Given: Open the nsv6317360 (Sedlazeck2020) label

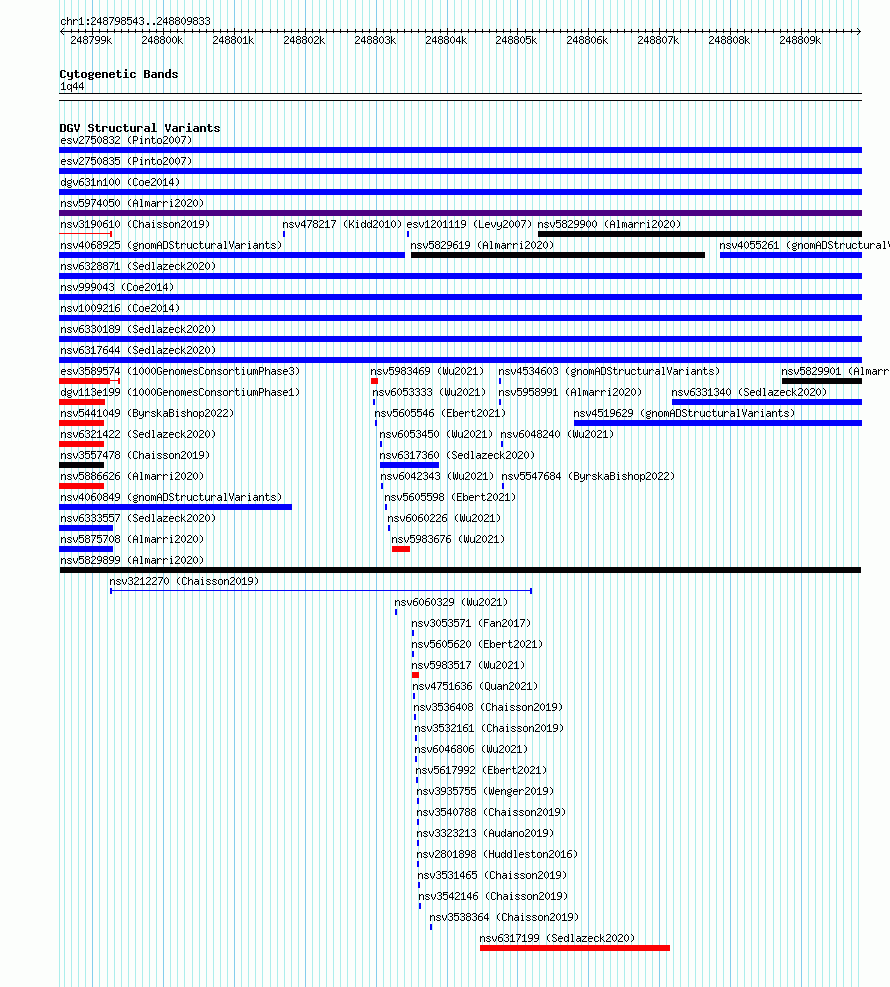Looking at the screenshot, I should click(457, 455).
